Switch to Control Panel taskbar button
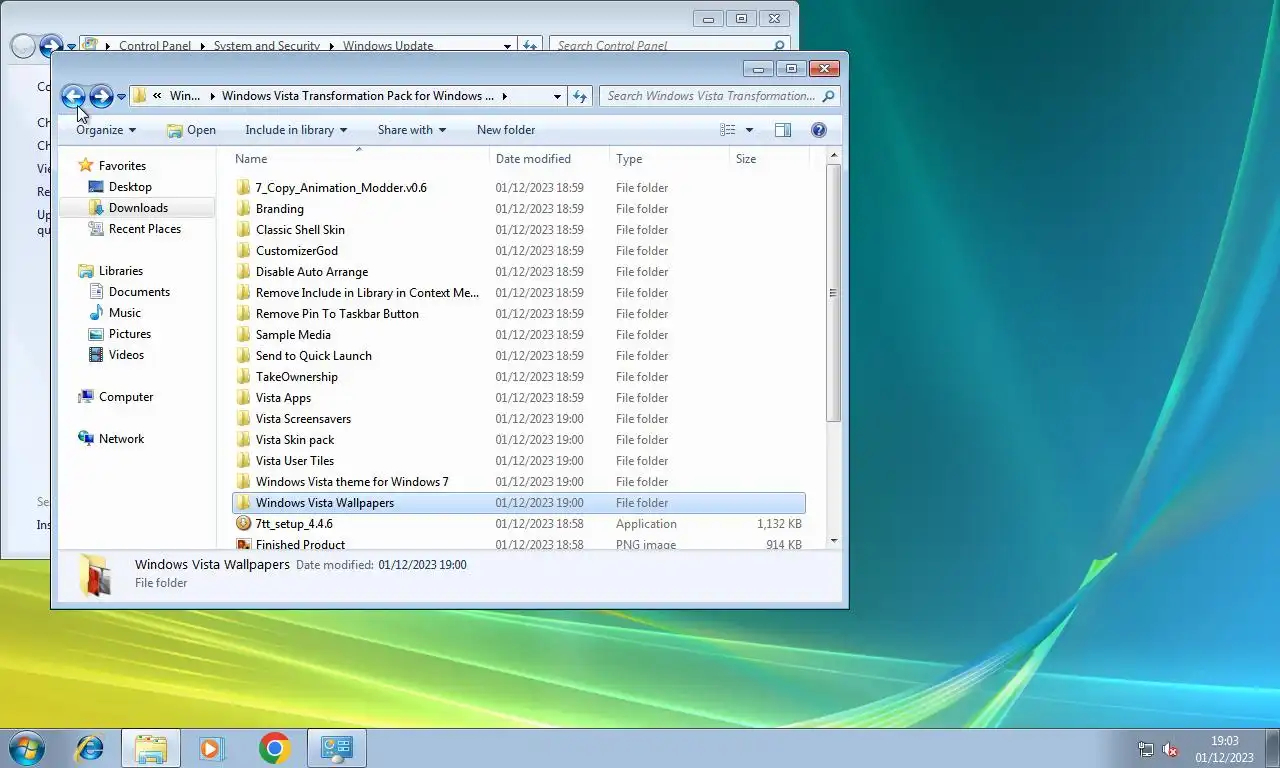 336,748
